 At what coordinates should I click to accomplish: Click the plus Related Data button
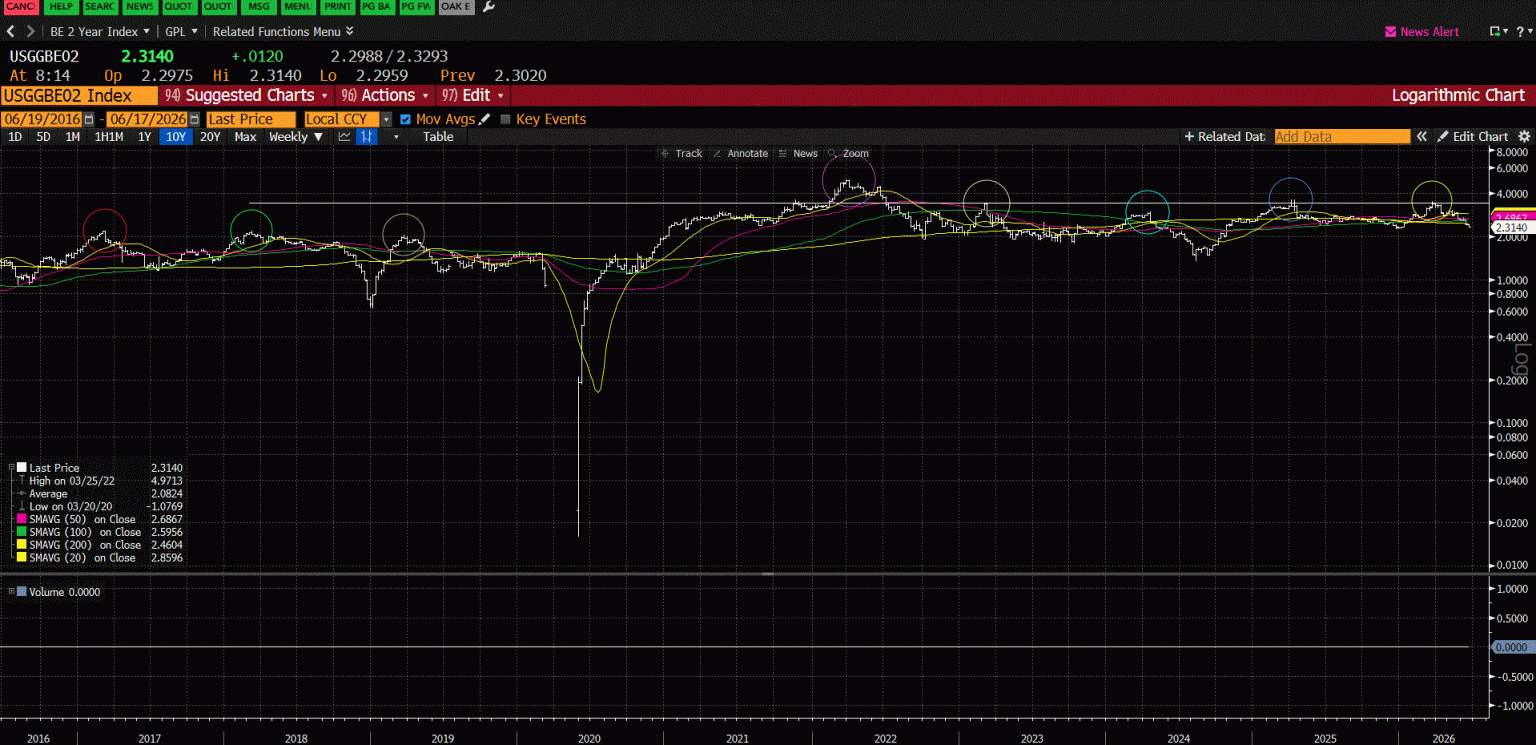(x=1225, y=137)
